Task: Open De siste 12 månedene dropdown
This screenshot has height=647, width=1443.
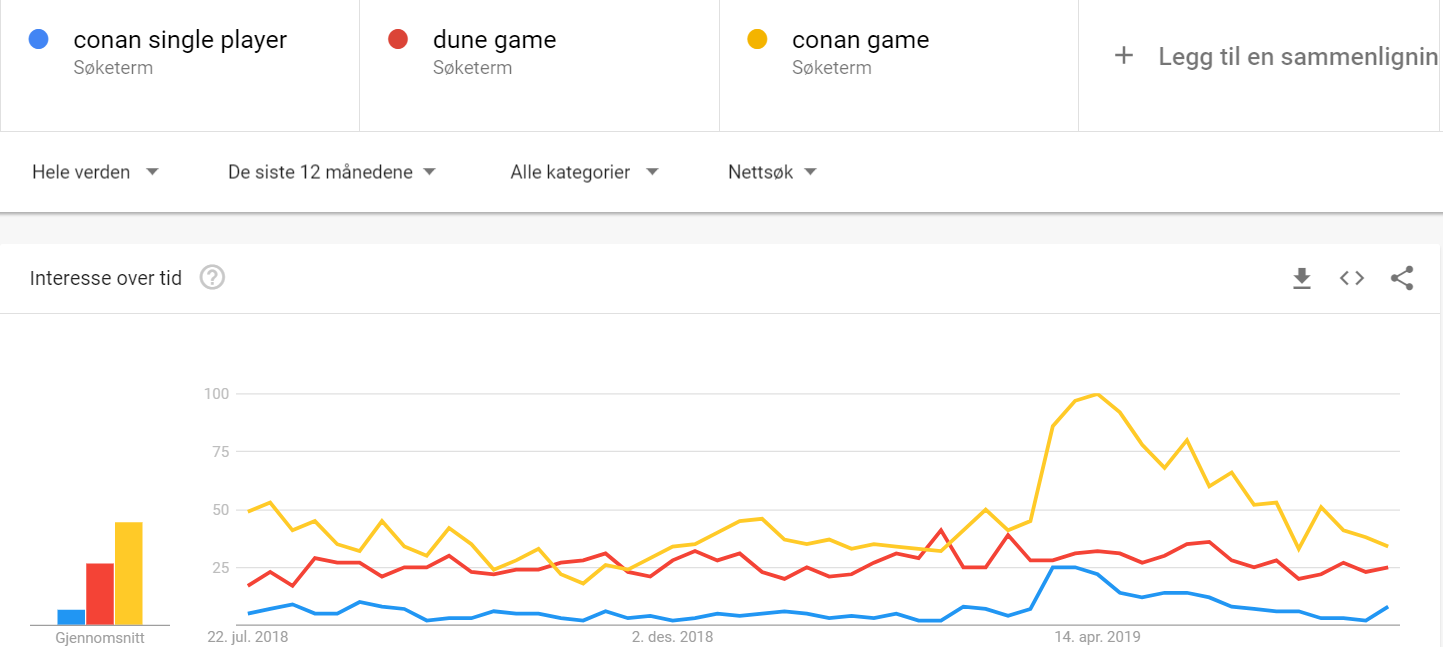Action: tap(332, 172)
